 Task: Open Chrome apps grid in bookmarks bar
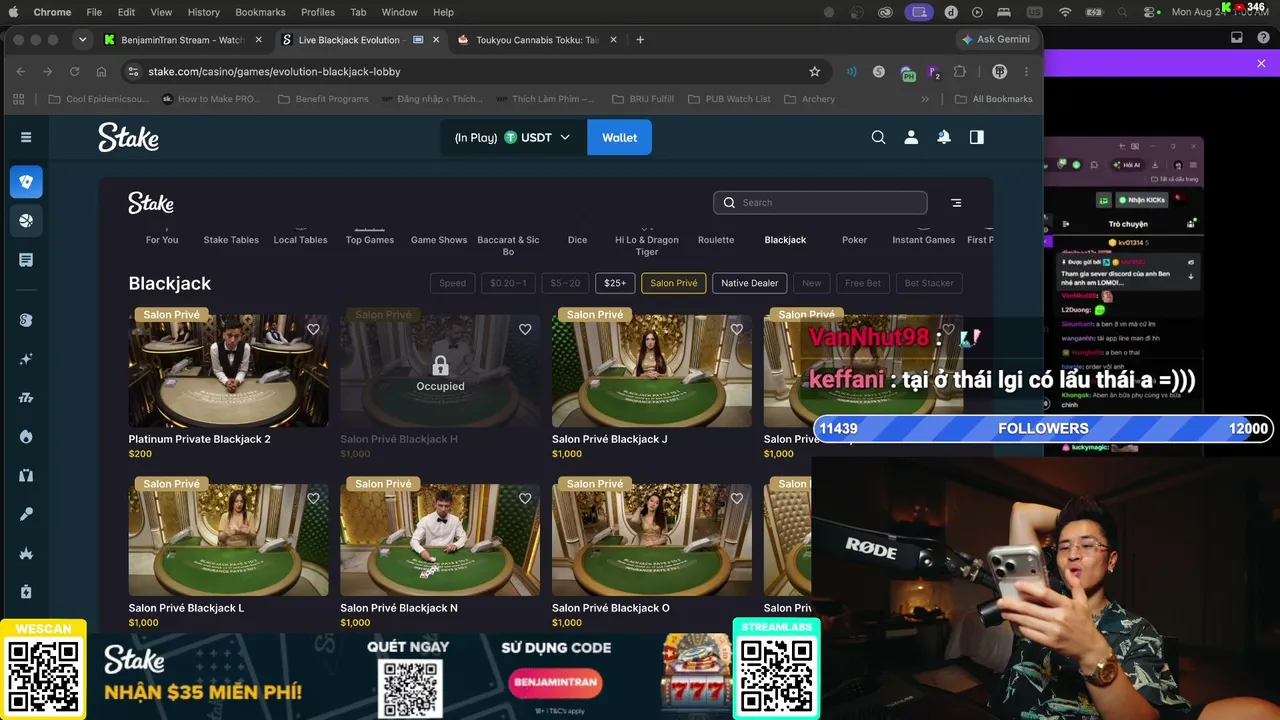[19, 99]
